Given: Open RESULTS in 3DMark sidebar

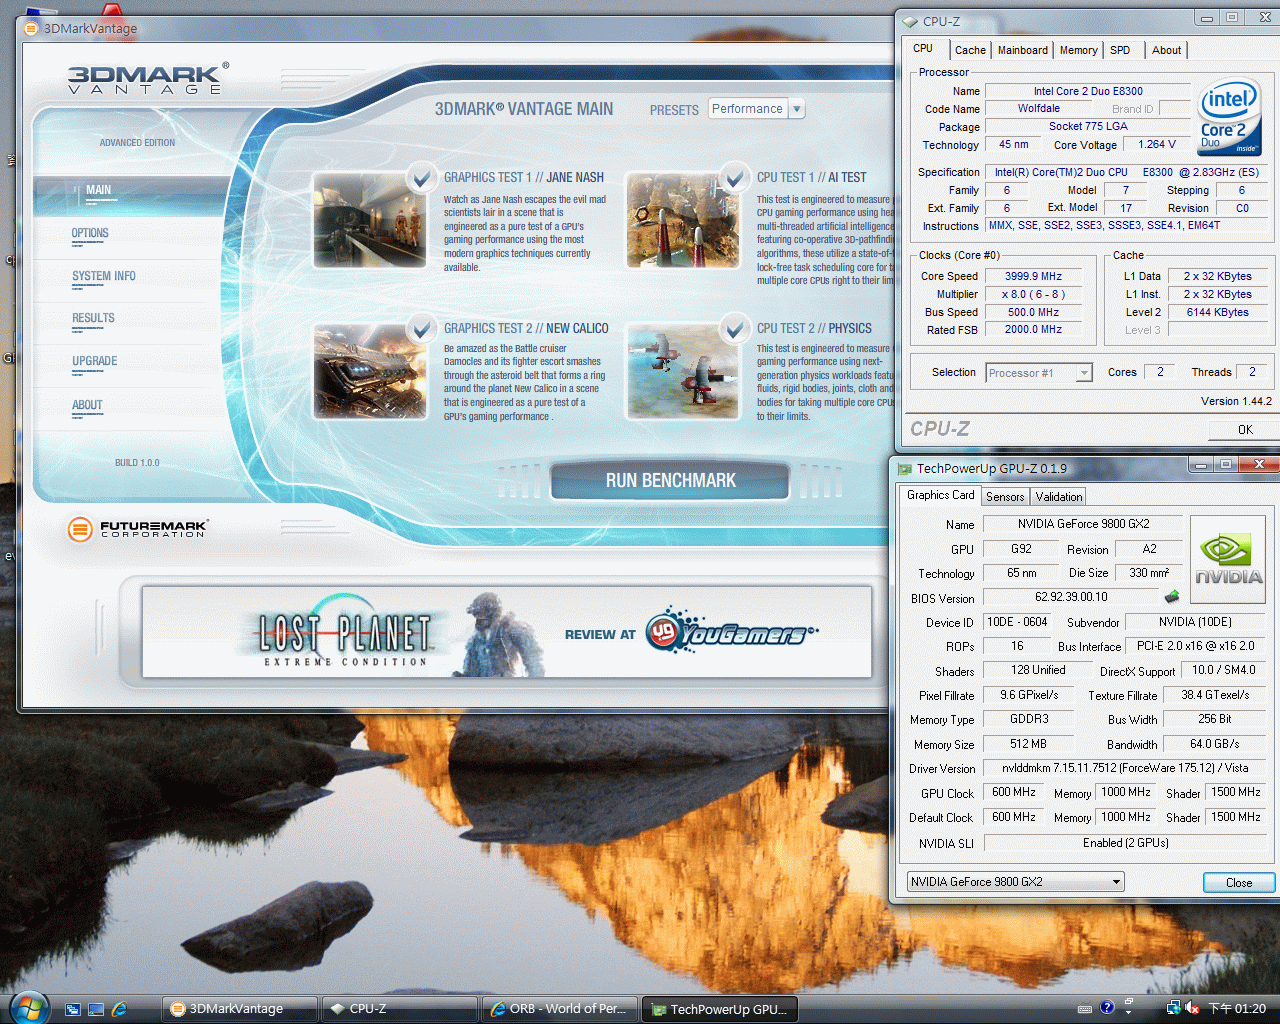Looking at the screenshot, I should [x=93, y=318].
